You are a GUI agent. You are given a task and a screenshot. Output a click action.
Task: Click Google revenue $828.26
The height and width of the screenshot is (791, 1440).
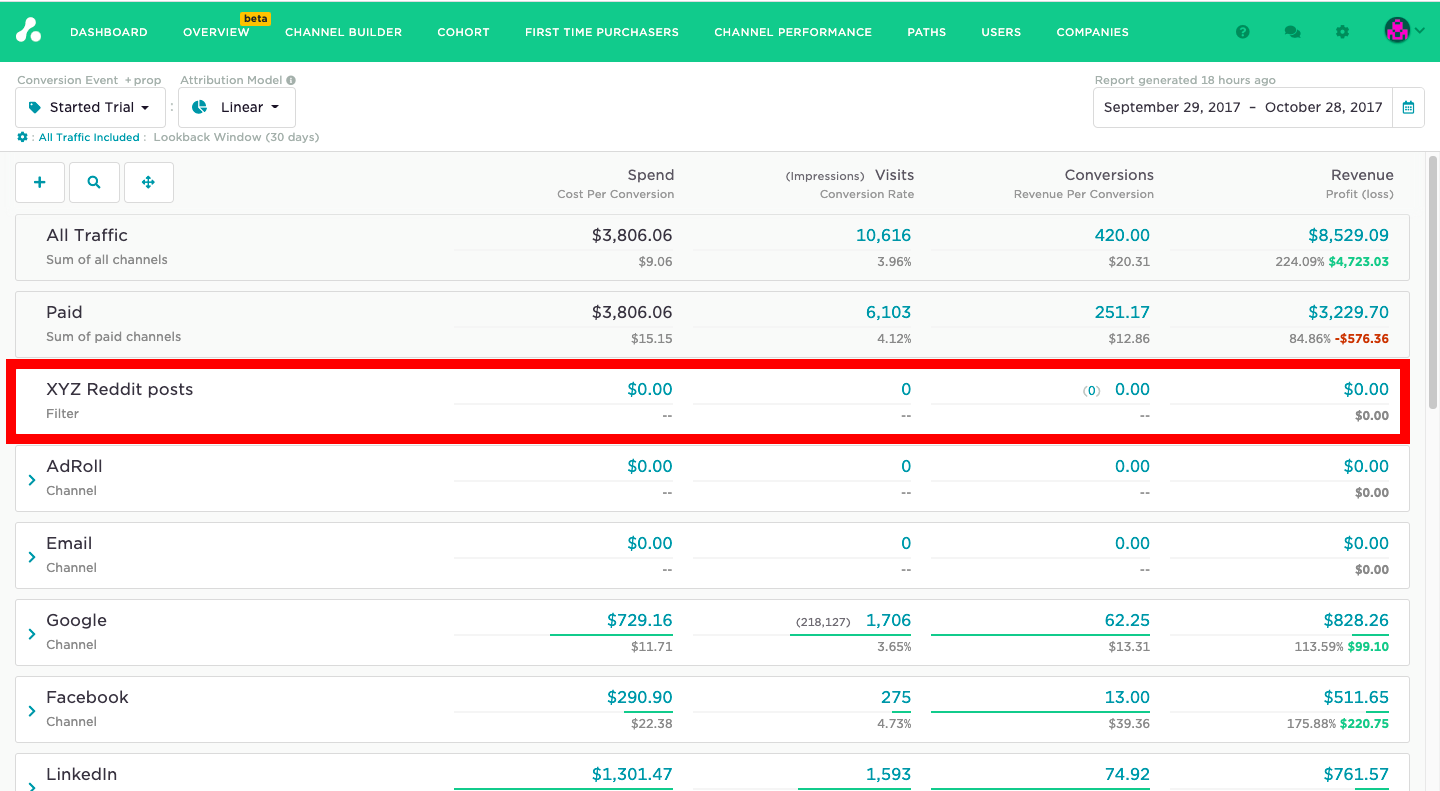tap(1356, 620)
